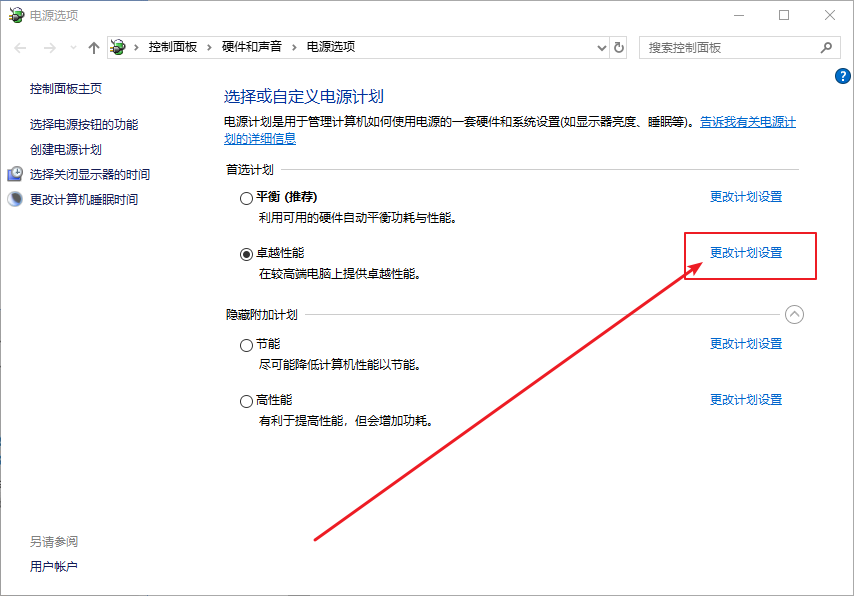The height and width of the screenshot is (596, 854).
Task: Open help via blue question mark icon
Action: click(842, 77)
